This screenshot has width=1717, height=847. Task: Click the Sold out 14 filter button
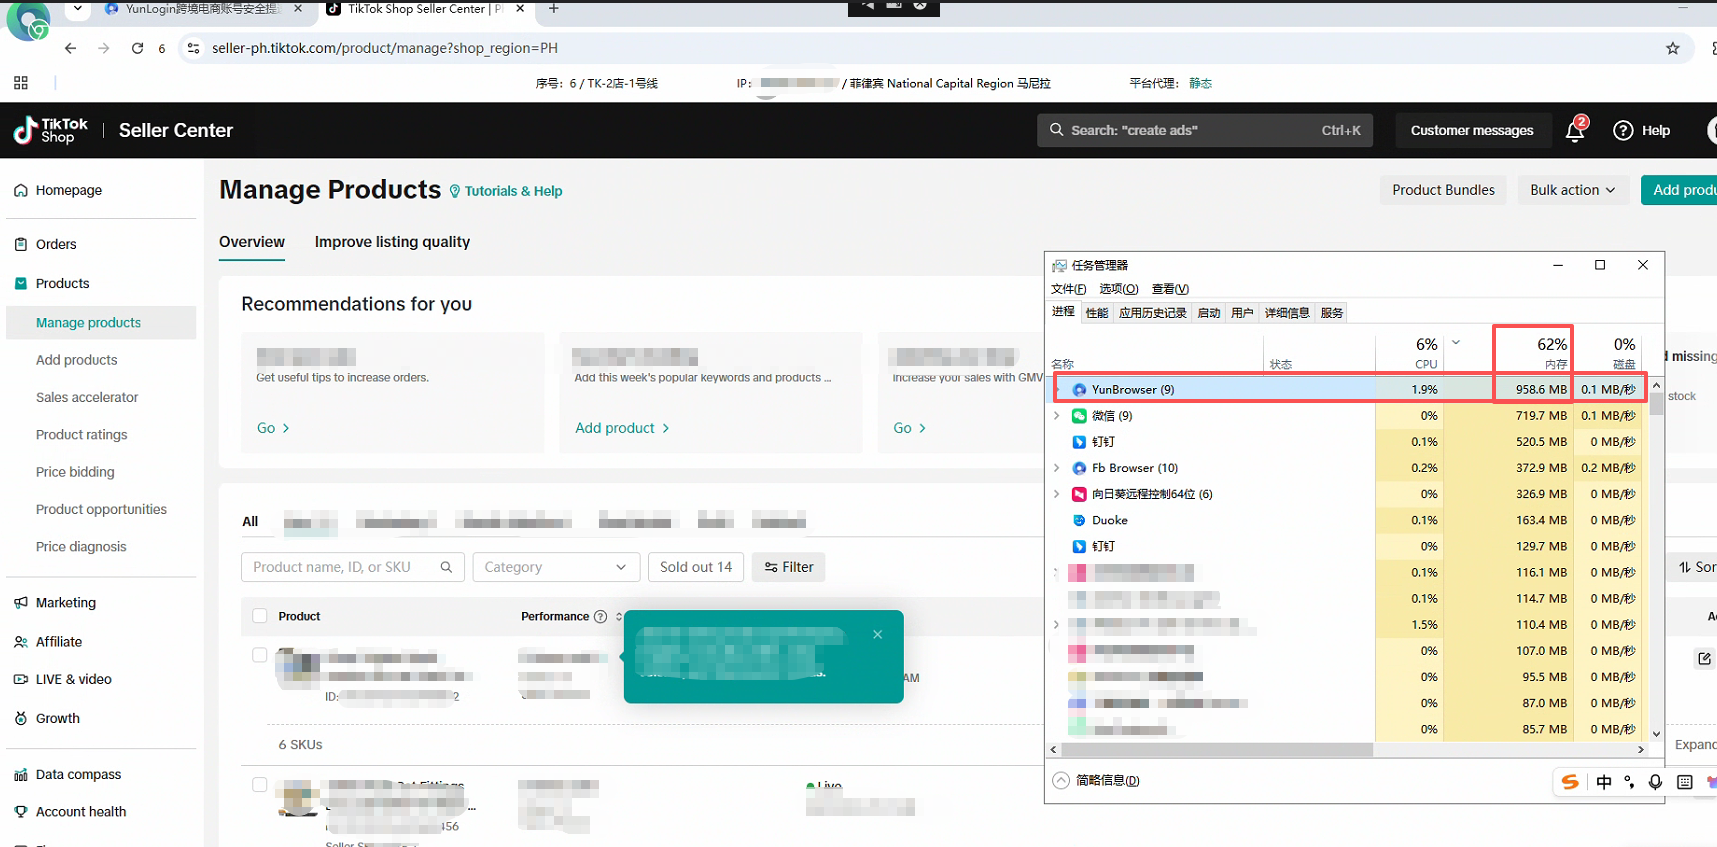tap(696, 567)
